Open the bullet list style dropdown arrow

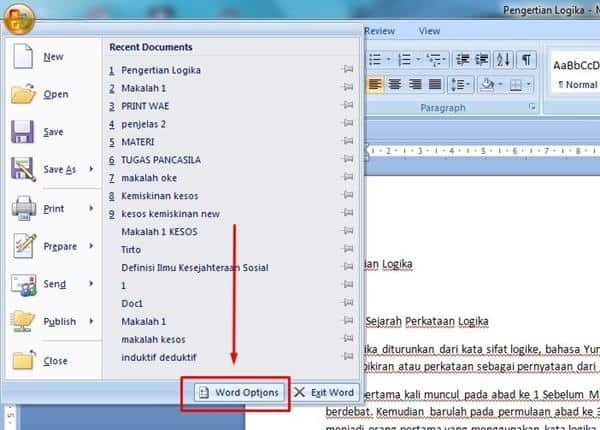point(388,60)
